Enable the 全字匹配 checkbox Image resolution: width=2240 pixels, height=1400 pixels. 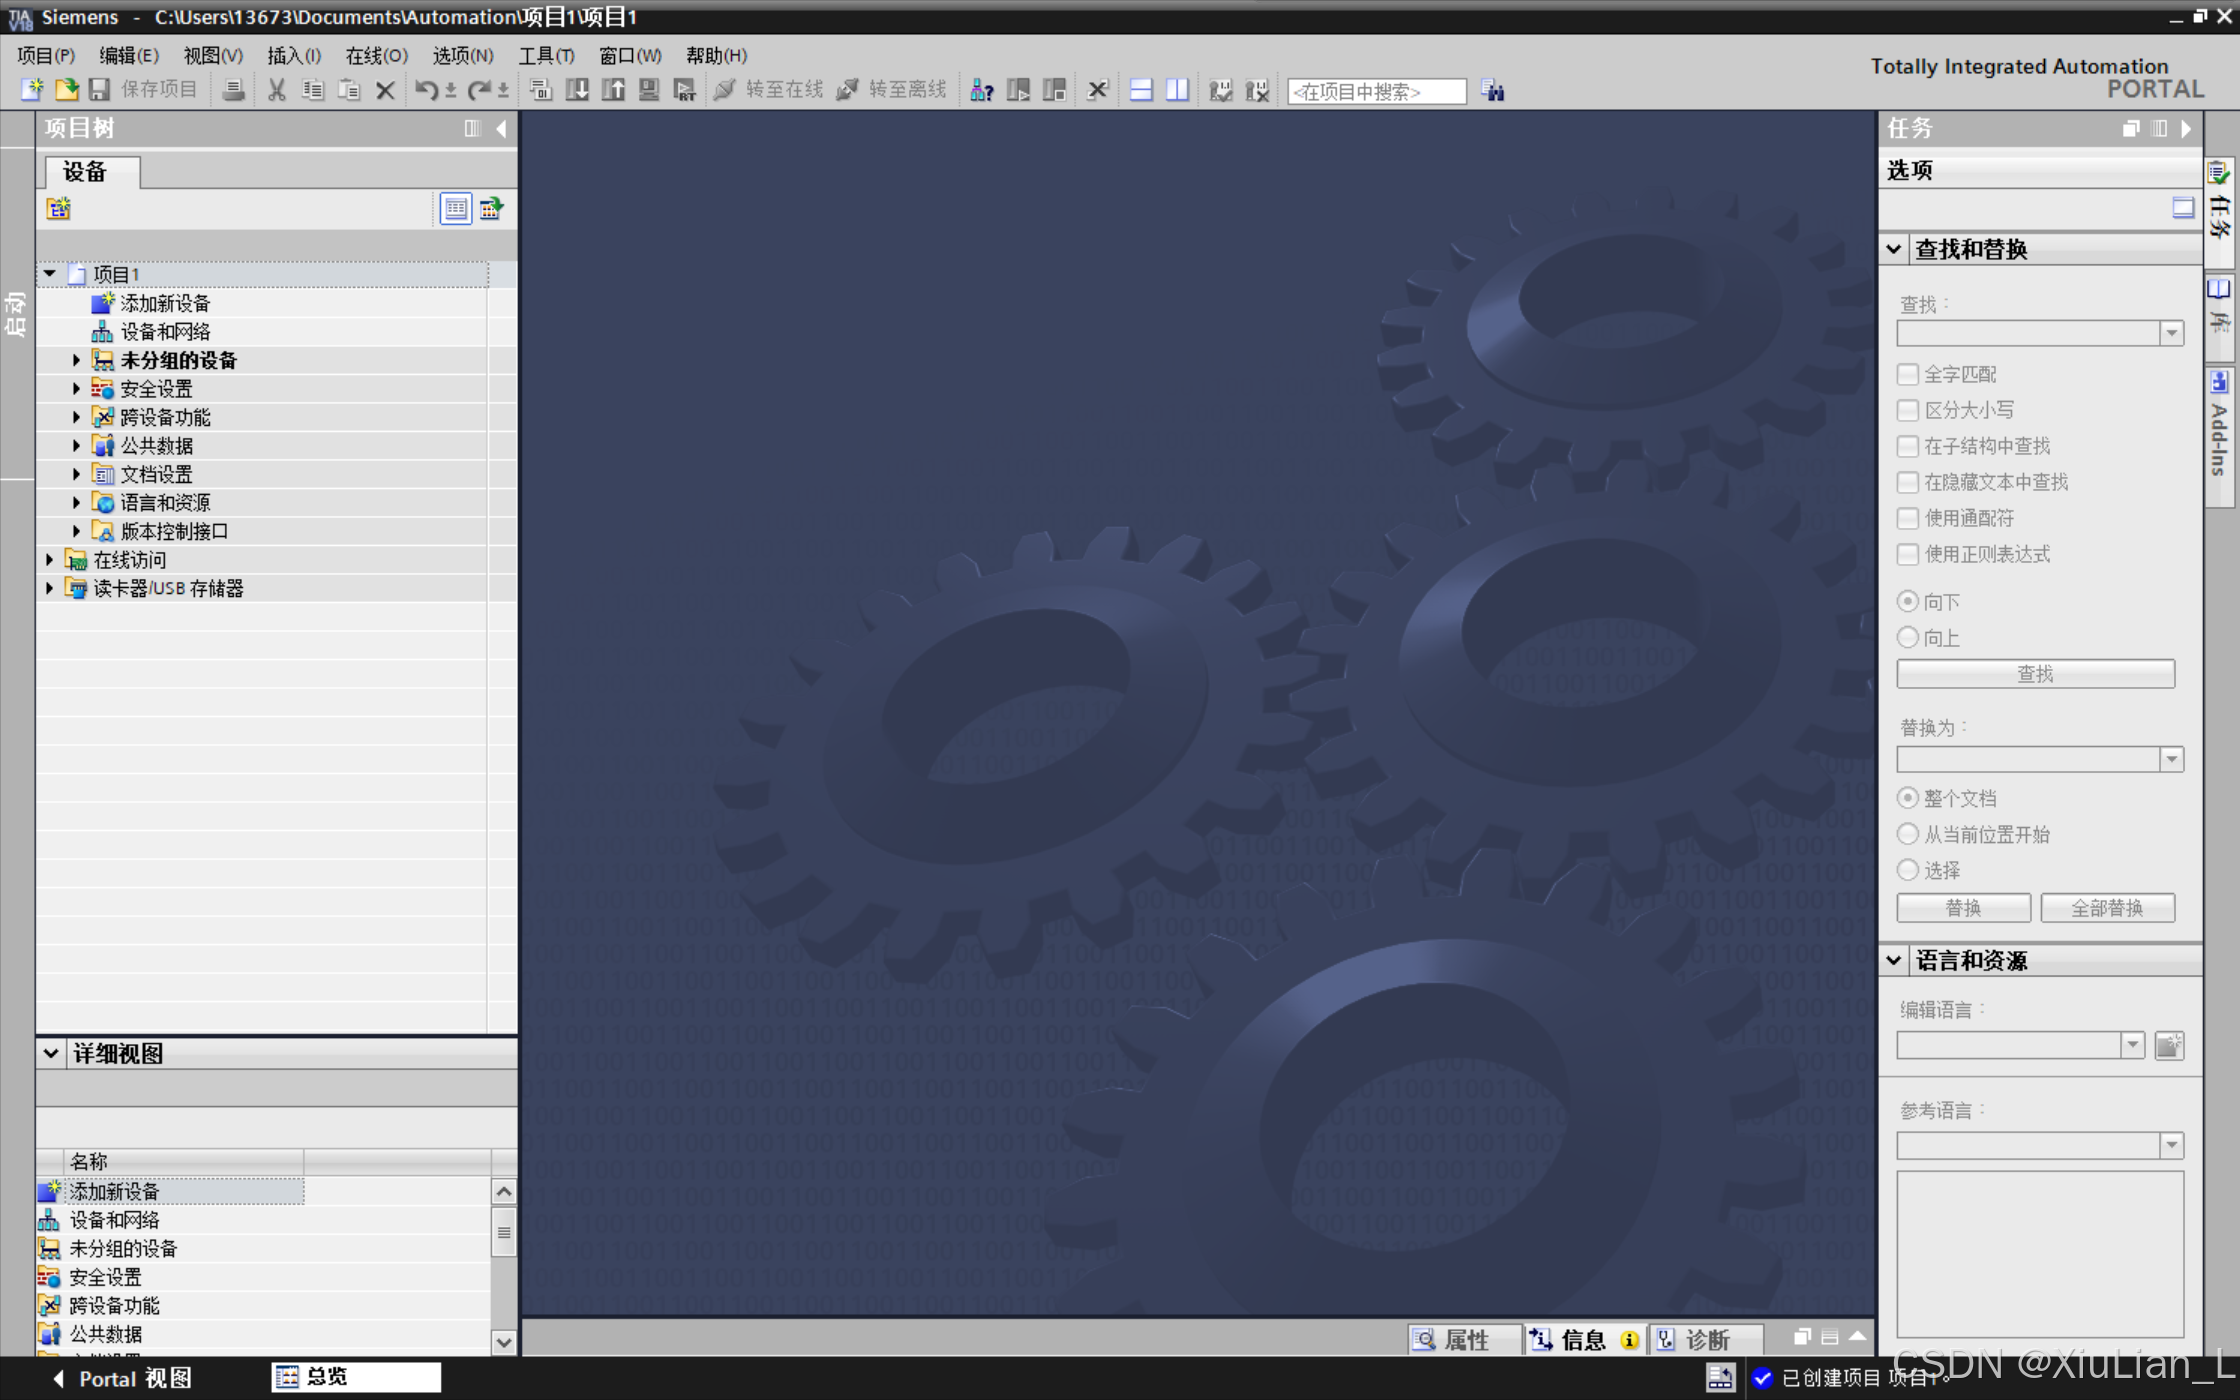click(1908, 374)
